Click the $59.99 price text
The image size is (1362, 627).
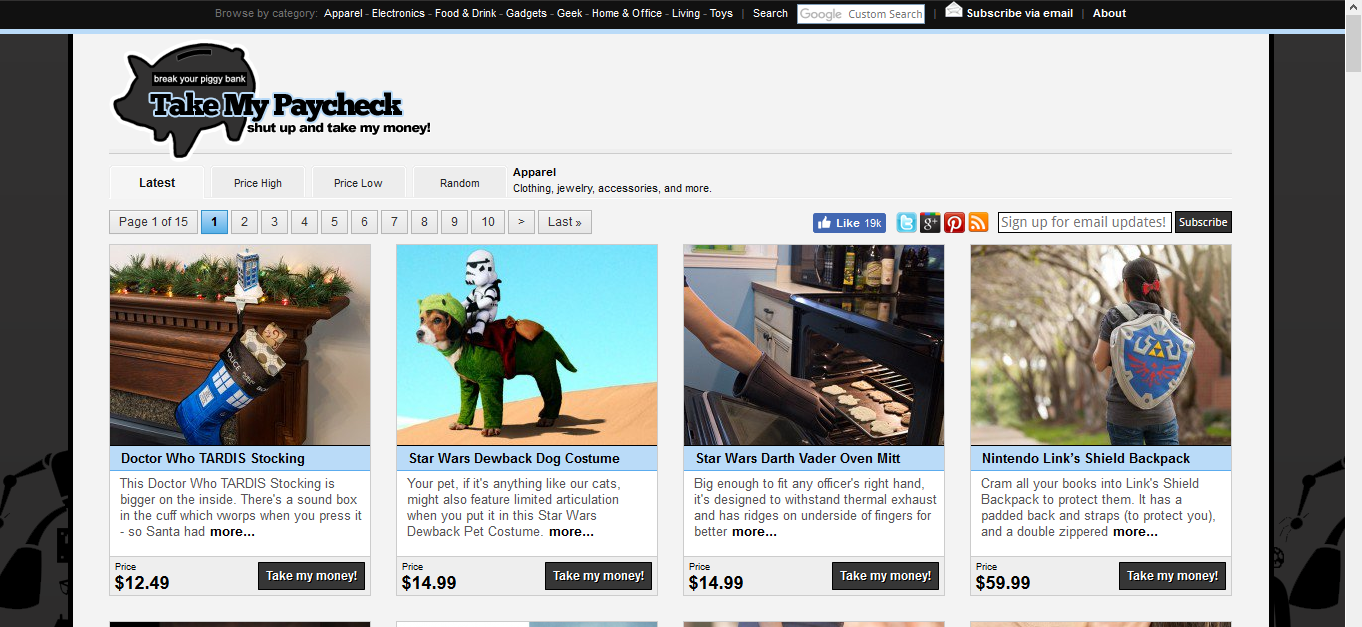coord(1003,583)
